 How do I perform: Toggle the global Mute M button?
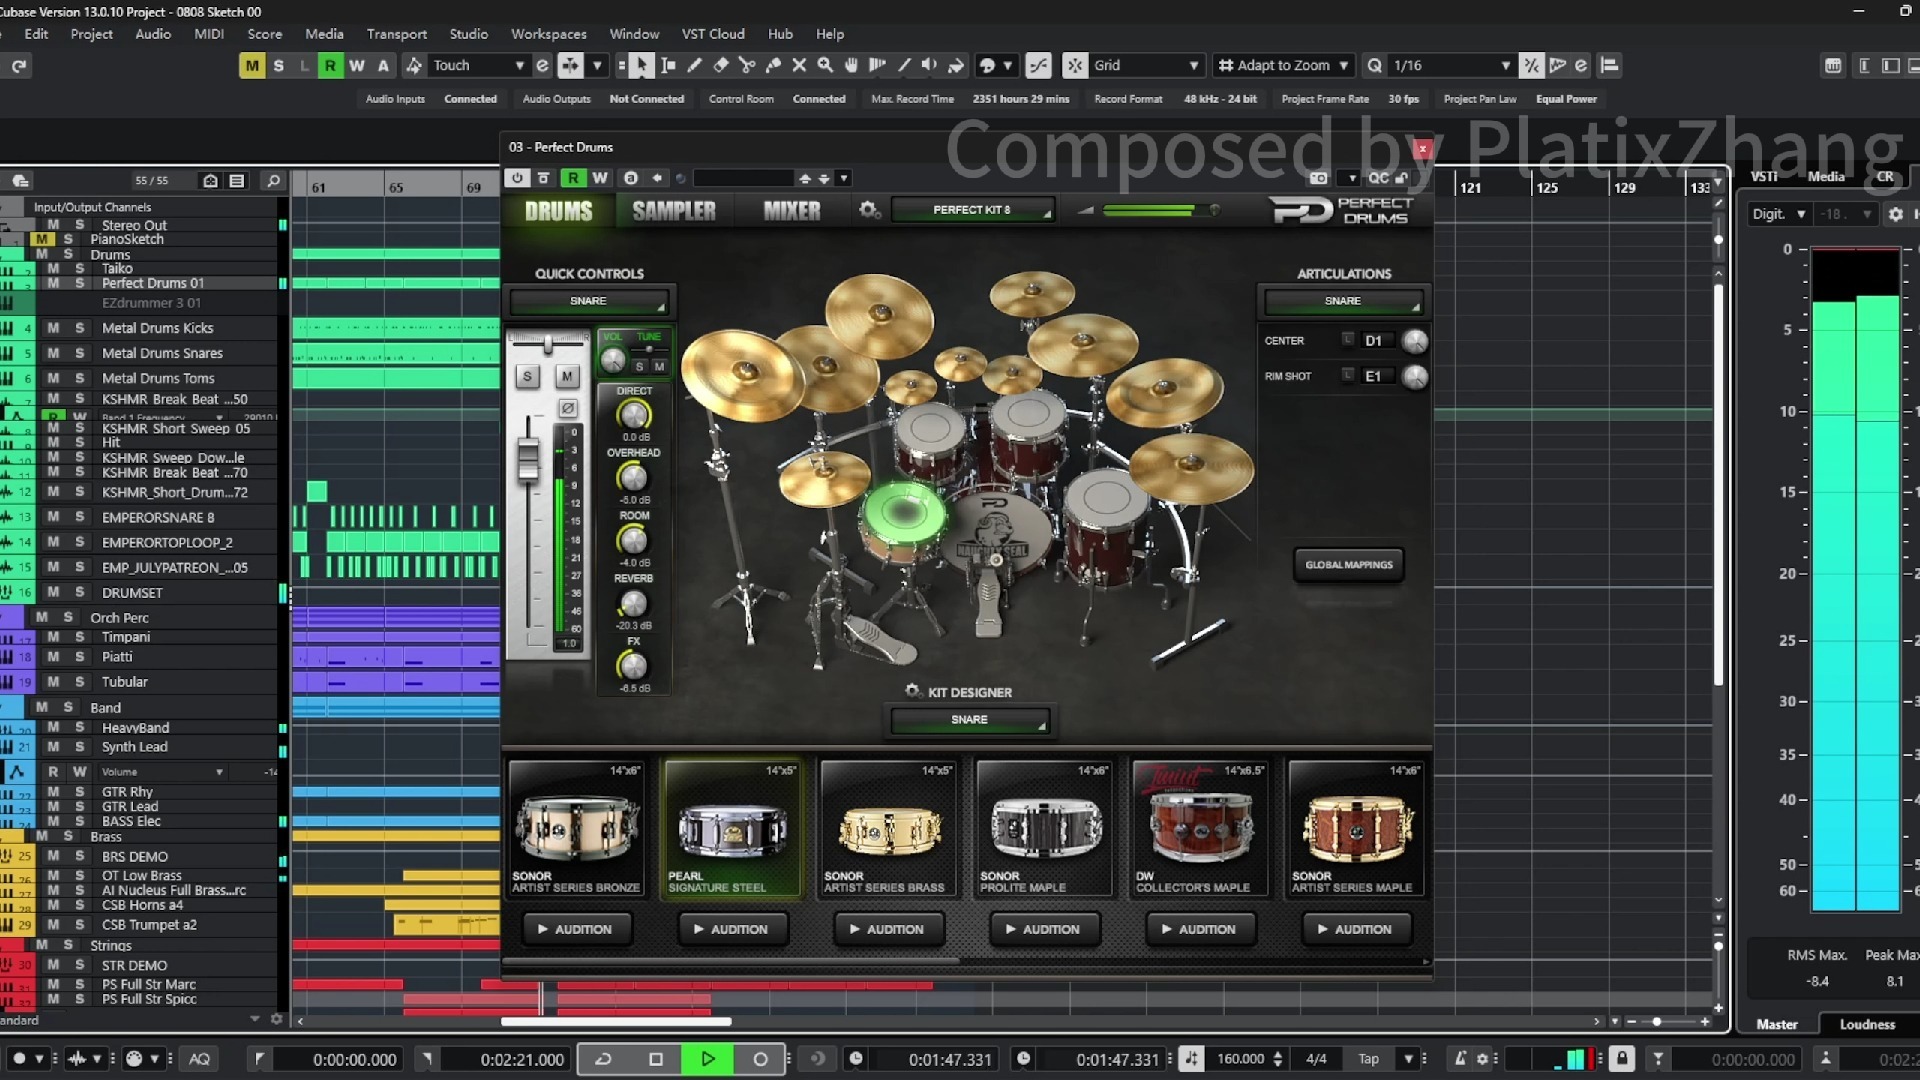(x=252, y=66)
